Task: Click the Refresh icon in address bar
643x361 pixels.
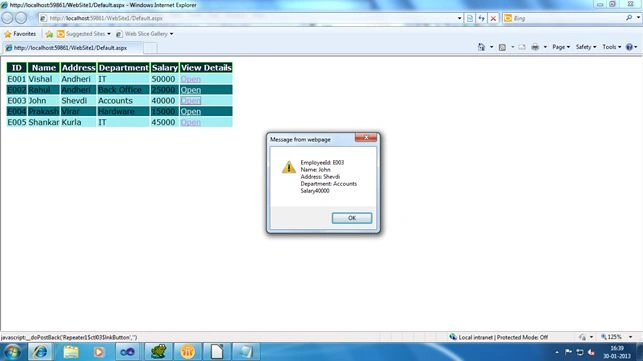Action: click(481, 18)
